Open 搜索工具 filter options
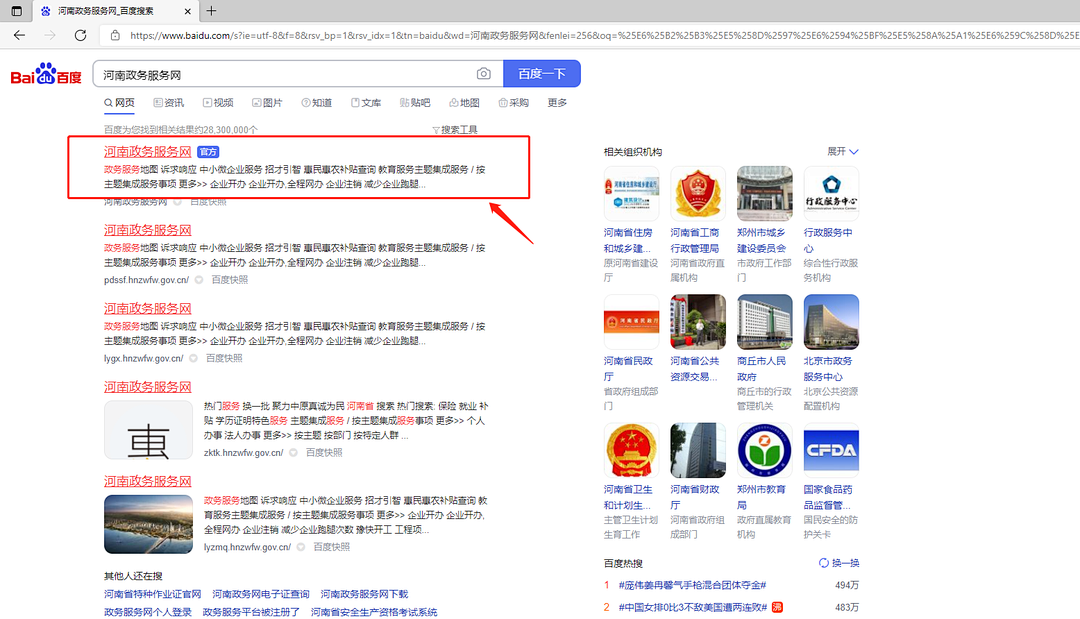The image size is (1080, 619). [455, 130]
